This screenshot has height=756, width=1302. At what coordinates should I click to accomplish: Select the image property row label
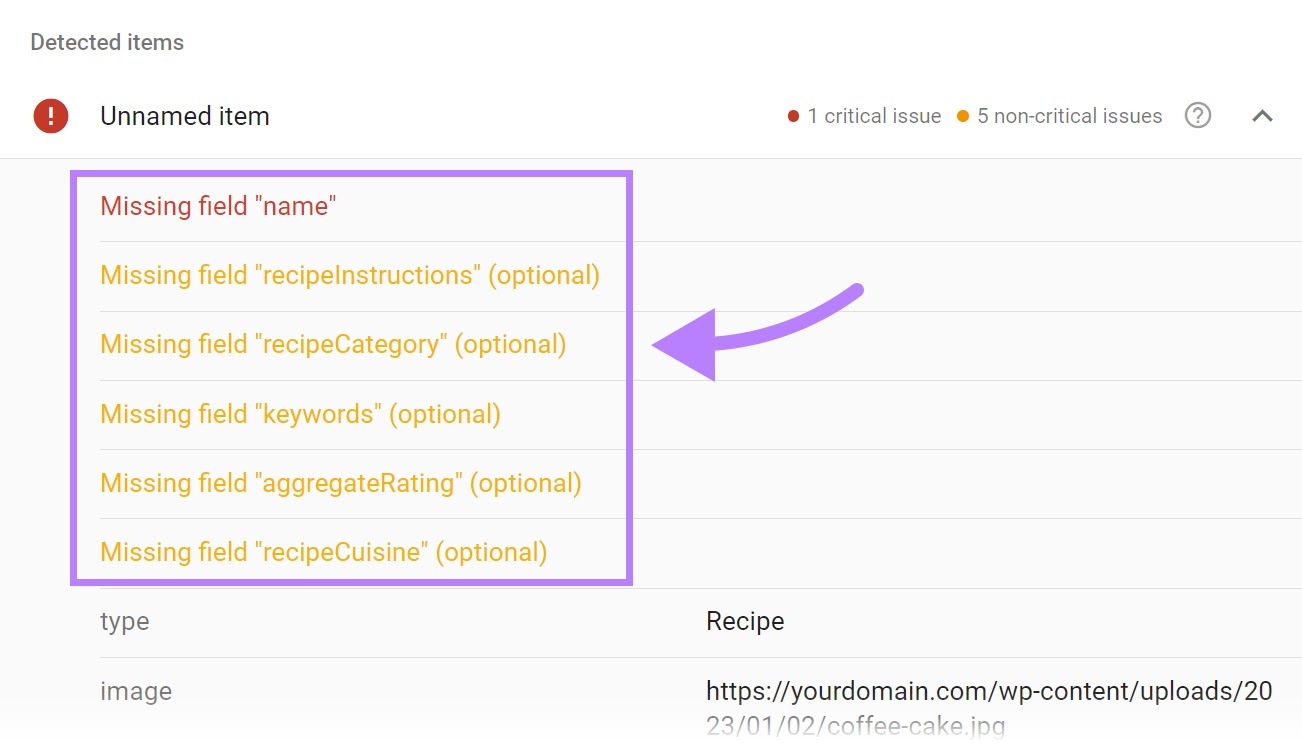pyautogui.click(x=136, y=692)
